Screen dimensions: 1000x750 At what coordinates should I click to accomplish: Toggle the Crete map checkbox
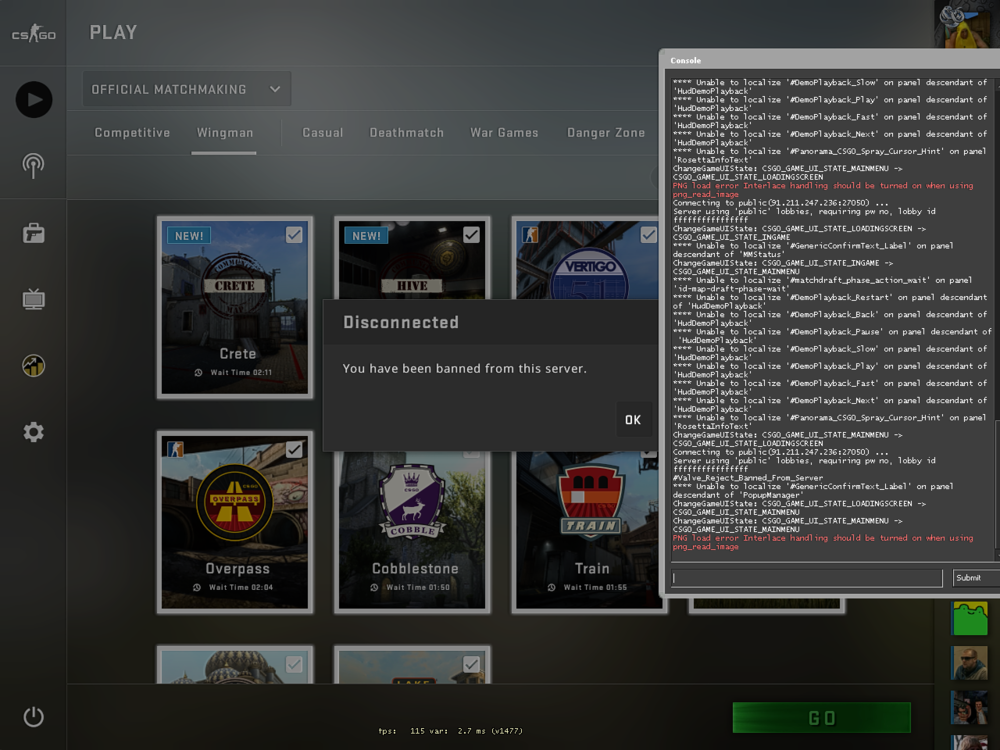(x=294, y=235)
